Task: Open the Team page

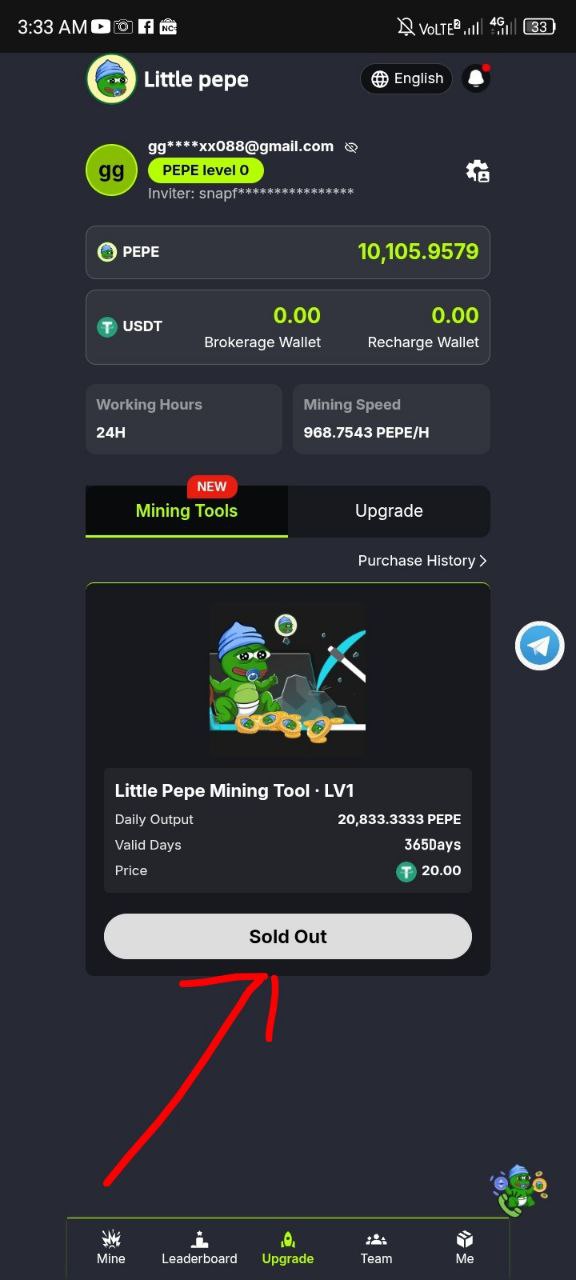Action: click(x=376, y=1248)
